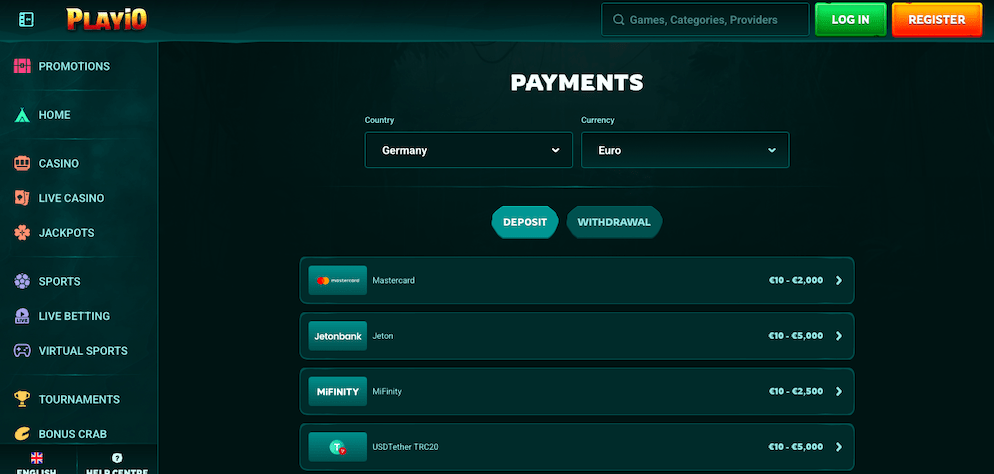Switch to the Deposit tab

pos(525,222)
